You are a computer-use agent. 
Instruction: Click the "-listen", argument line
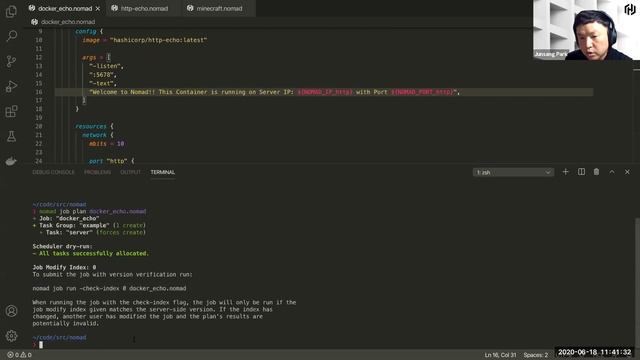coord(106,66)
